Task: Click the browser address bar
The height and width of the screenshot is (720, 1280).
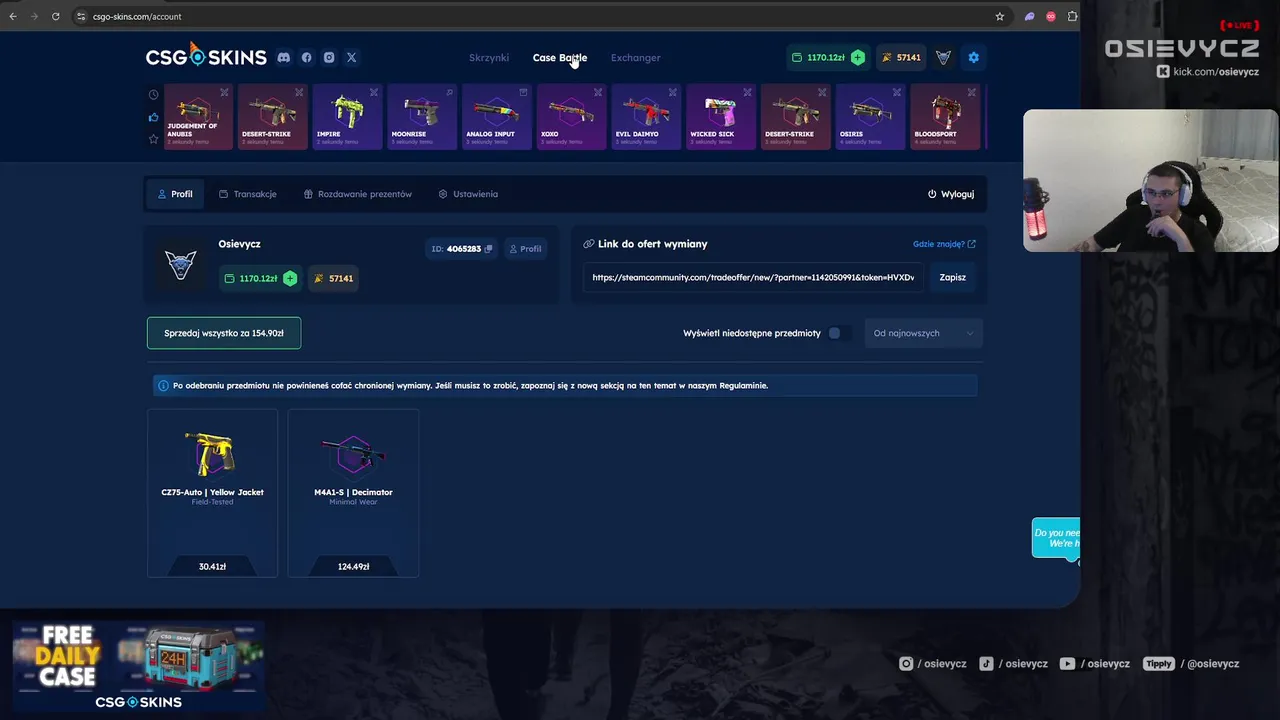Action: click(x=530, y=16)
